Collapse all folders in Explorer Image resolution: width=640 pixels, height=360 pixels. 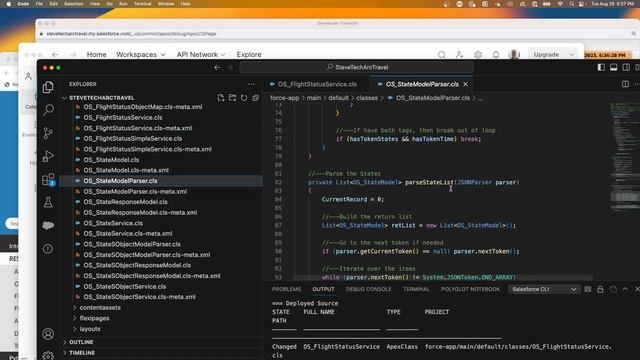(x=255, y=98)
